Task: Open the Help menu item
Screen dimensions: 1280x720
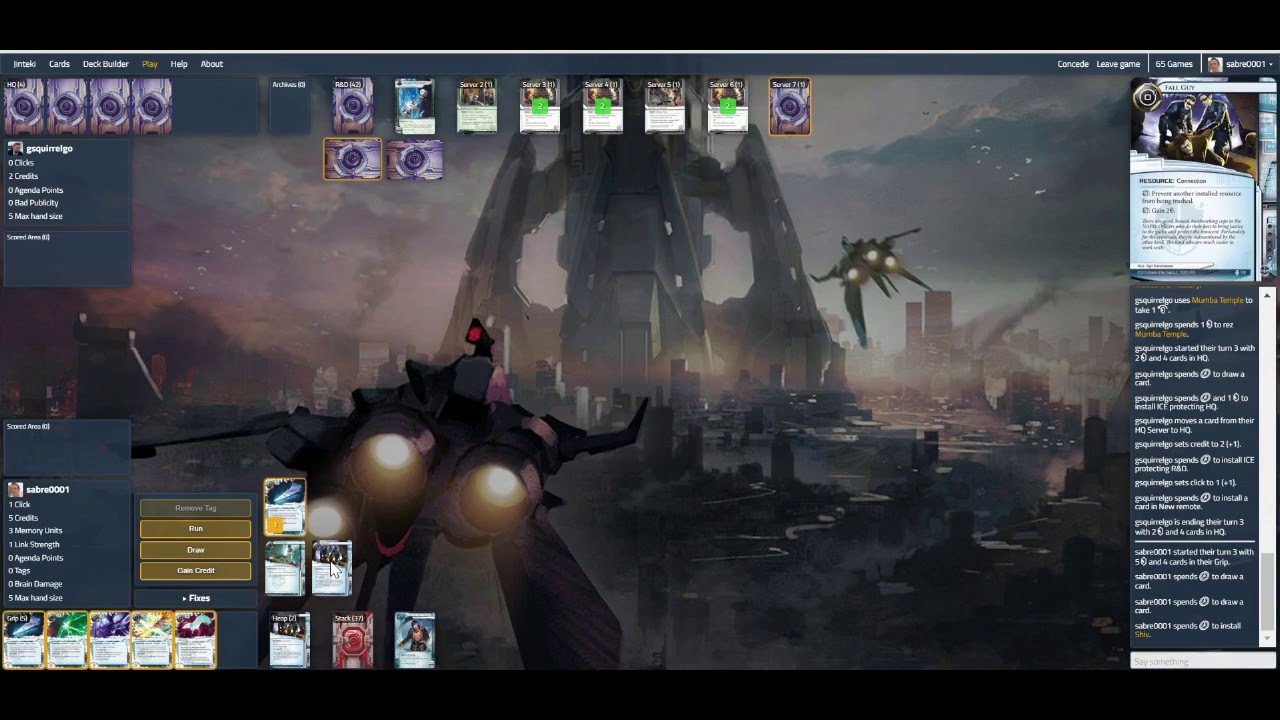Action: [179, 64]
